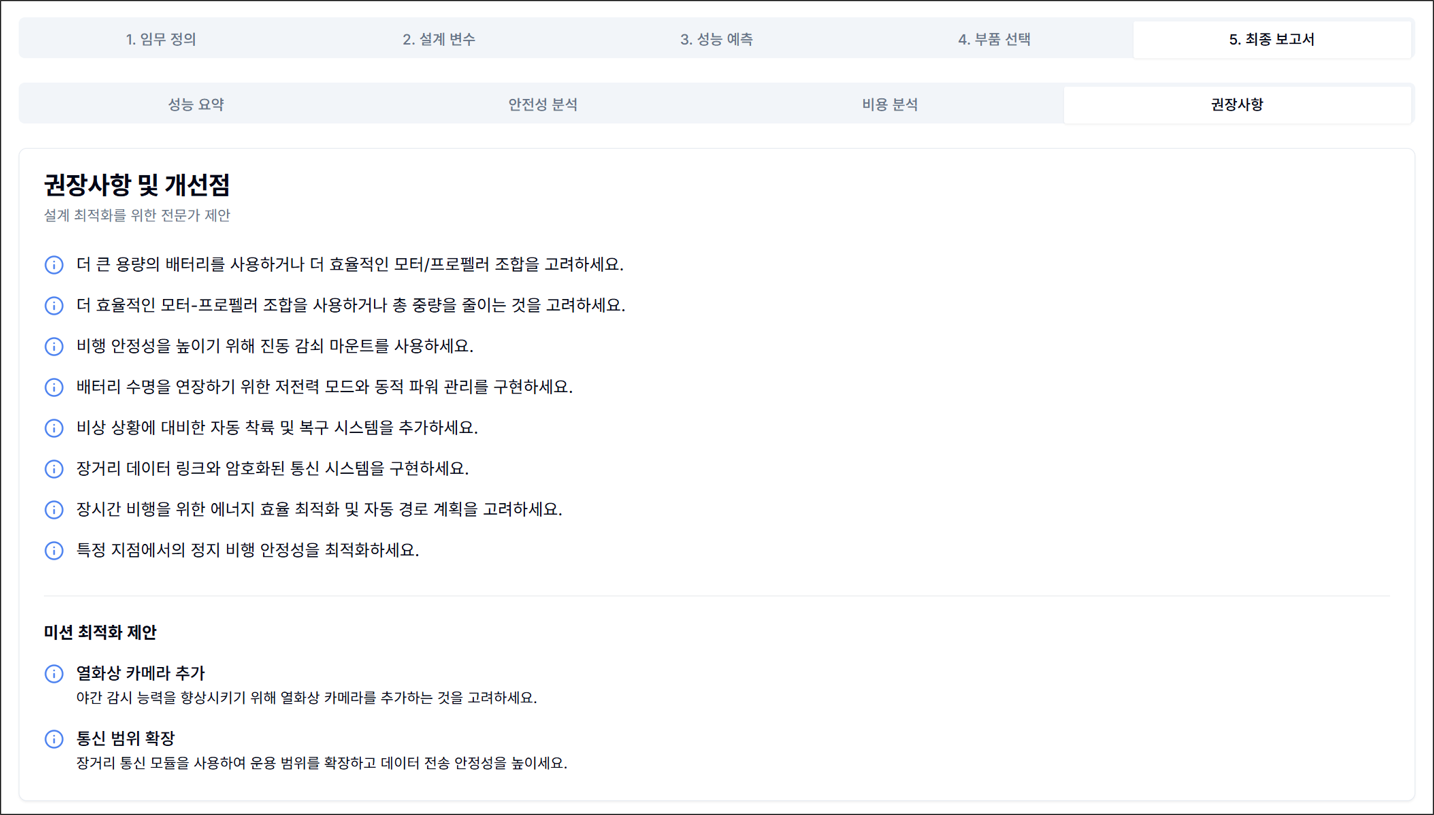Switch to the 성능 요약 tab
This screenshot has height=815, width=1434.
pyautogui.click(x=193, y=103)
